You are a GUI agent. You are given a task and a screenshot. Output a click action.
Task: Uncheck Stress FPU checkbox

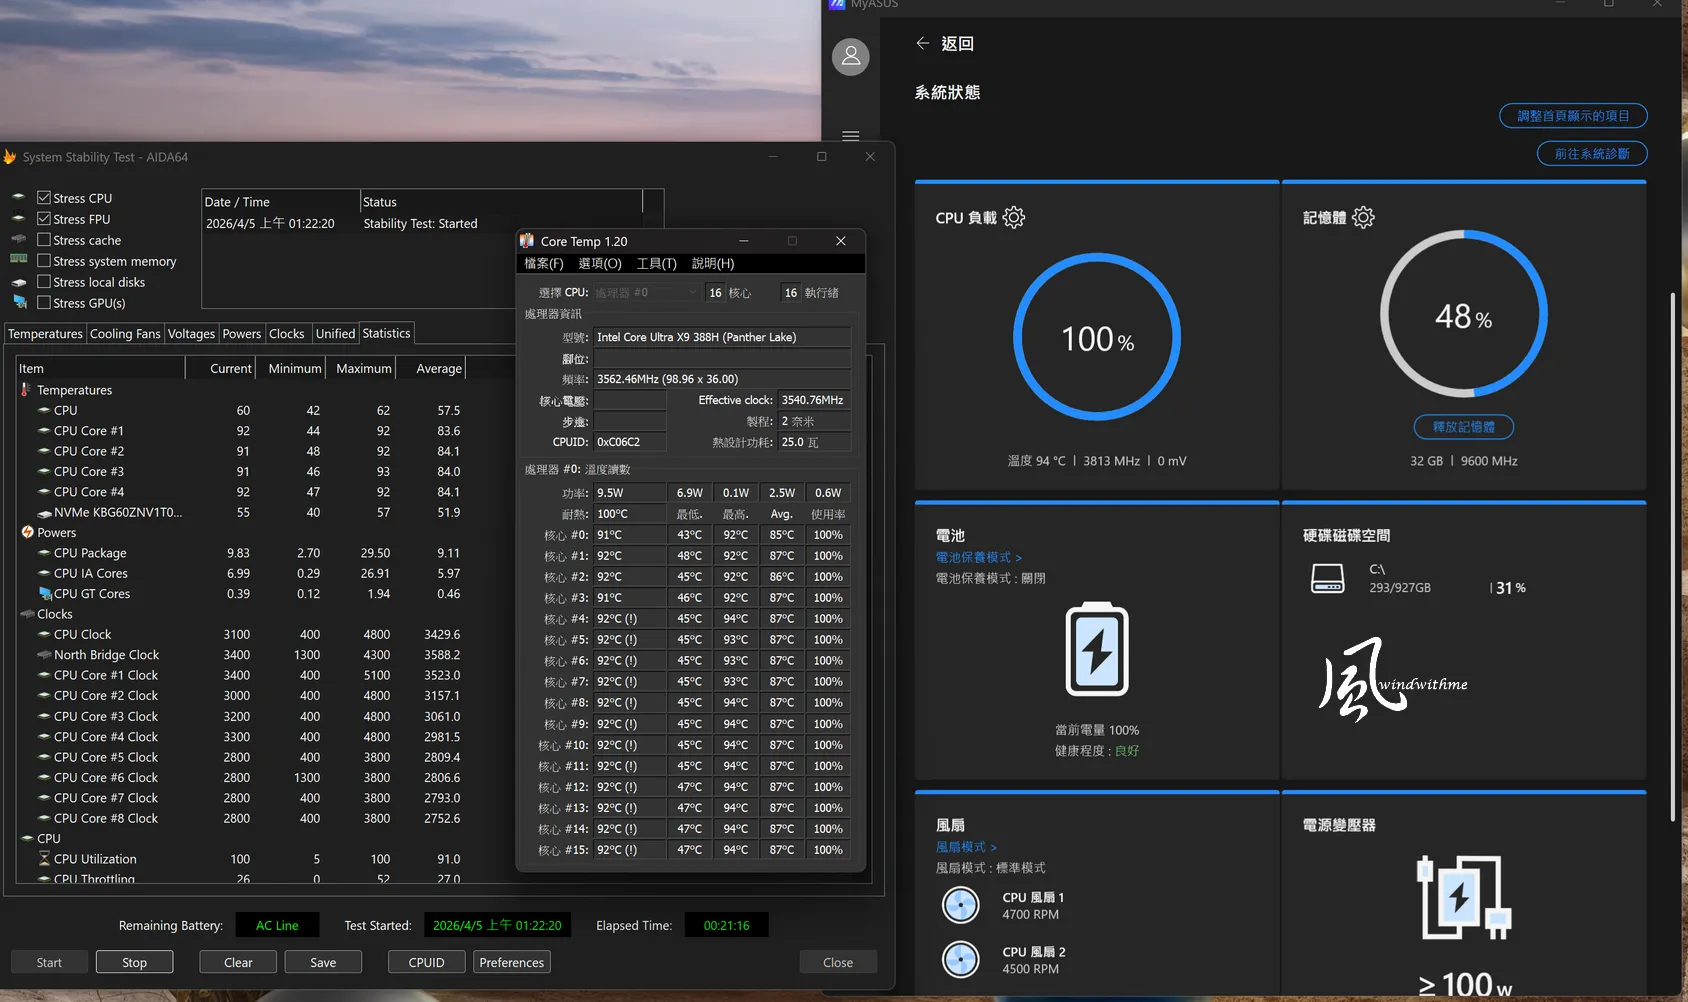[x=44, y=219]
